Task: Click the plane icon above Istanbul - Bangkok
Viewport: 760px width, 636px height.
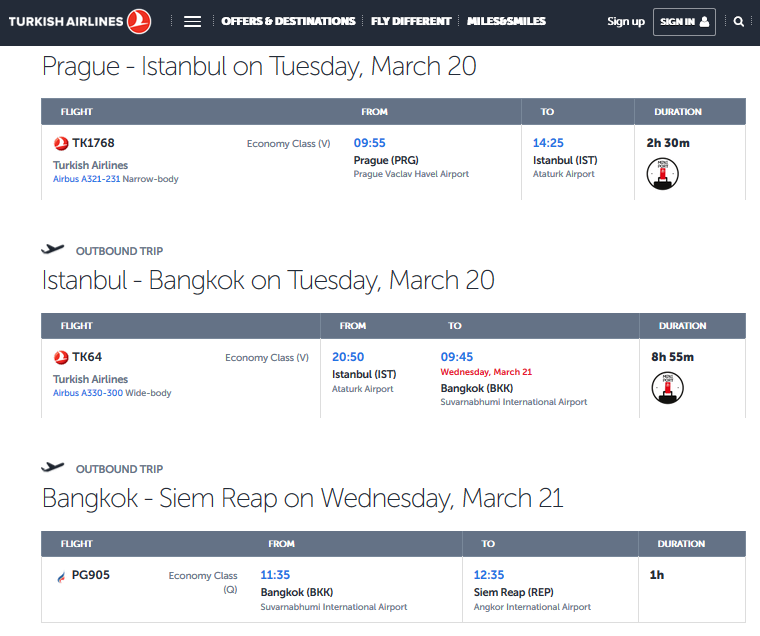Action: 53,249
